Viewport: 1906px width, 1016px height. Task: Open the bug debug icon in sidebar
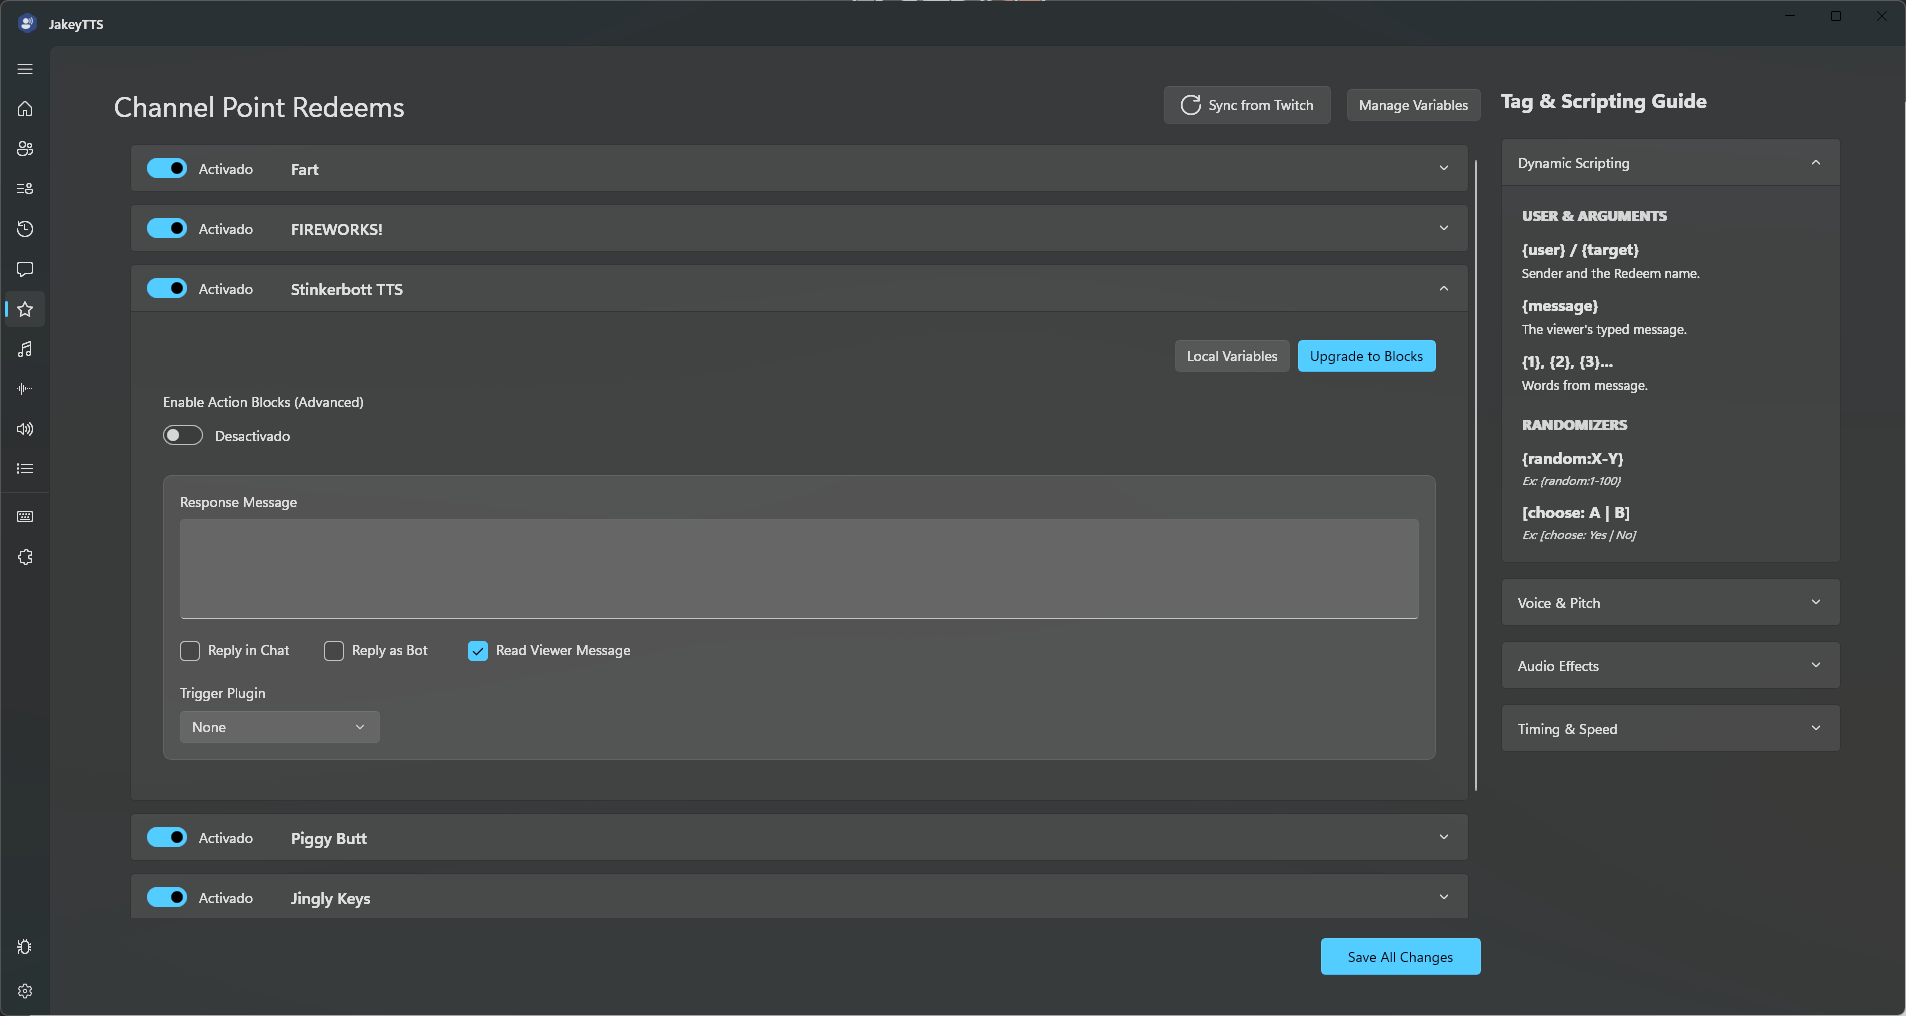25,947
